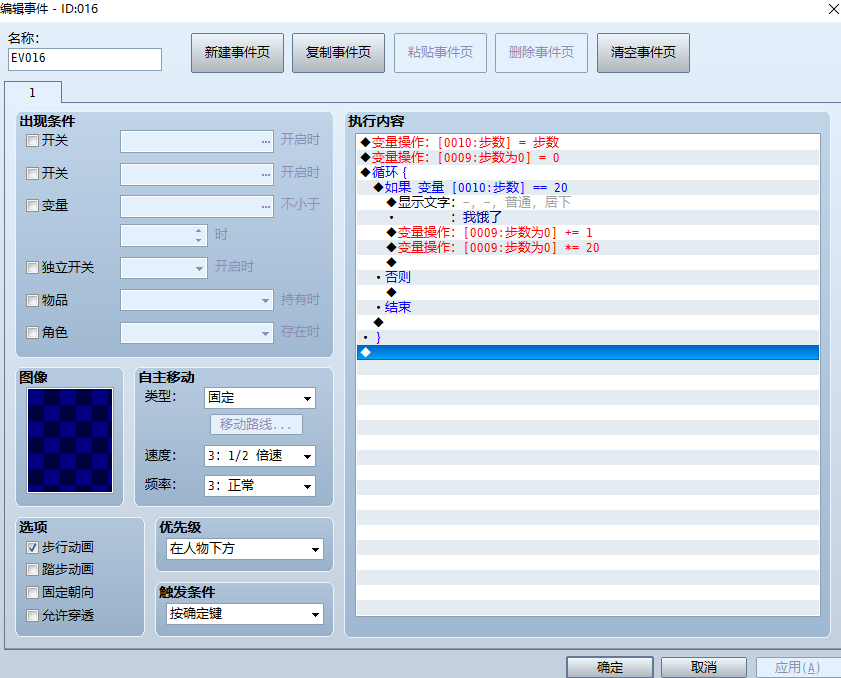Enable the first 开关 condition checkbox
Image resolution: width=841 pixels, height=678 pixels.
(33, 141)
